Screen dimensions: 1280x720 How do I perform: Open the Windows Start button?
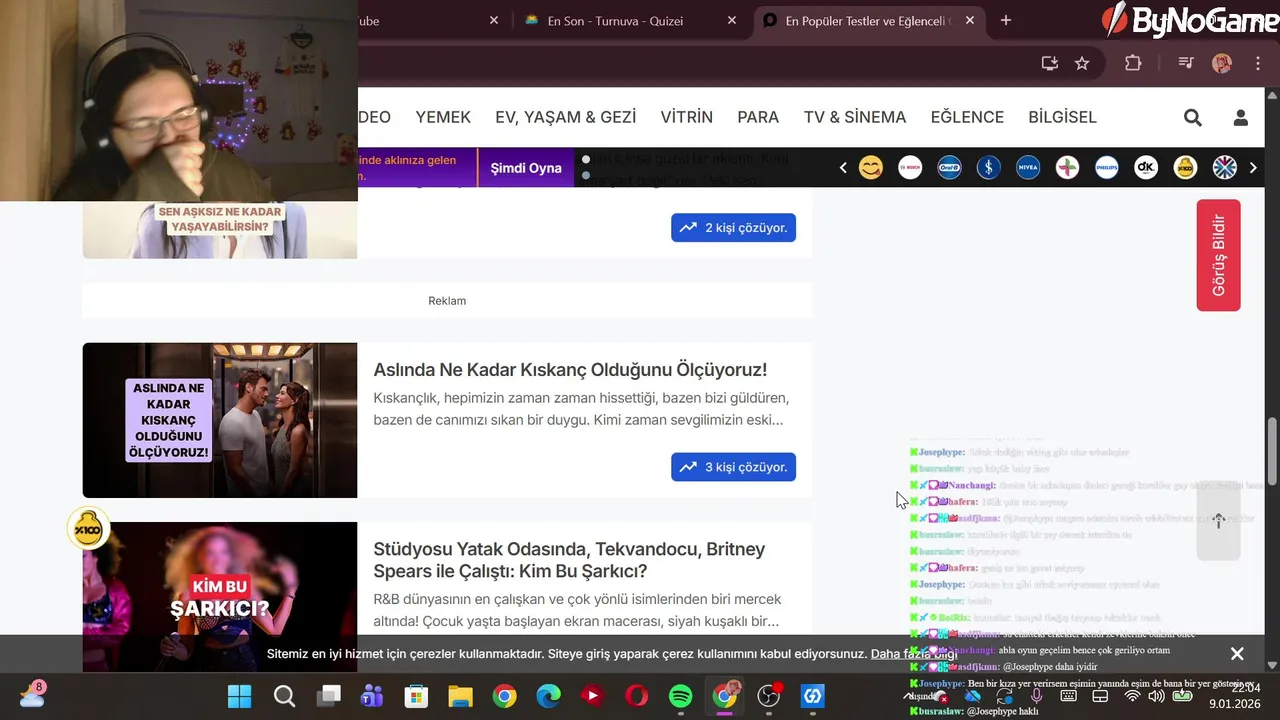pos(239,696)
